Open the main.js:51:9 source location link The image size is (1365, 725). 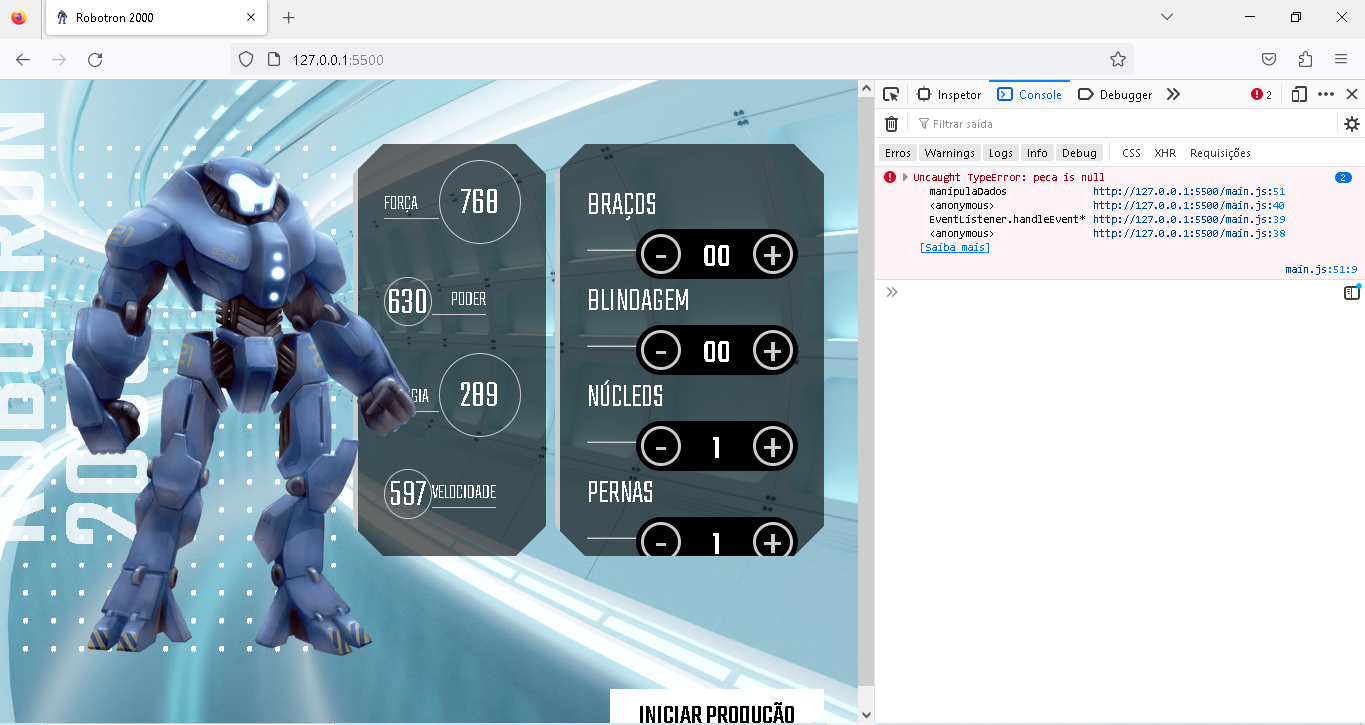coord(1321,269)
